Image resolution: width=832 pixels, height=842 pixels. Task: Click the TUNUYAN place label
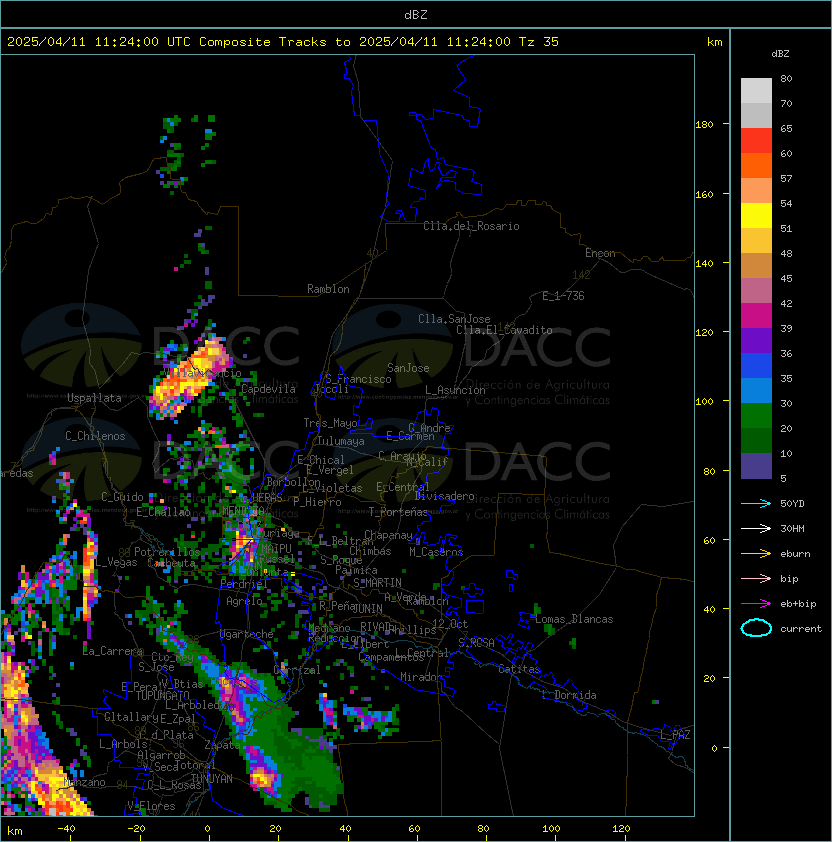(212, 779)
